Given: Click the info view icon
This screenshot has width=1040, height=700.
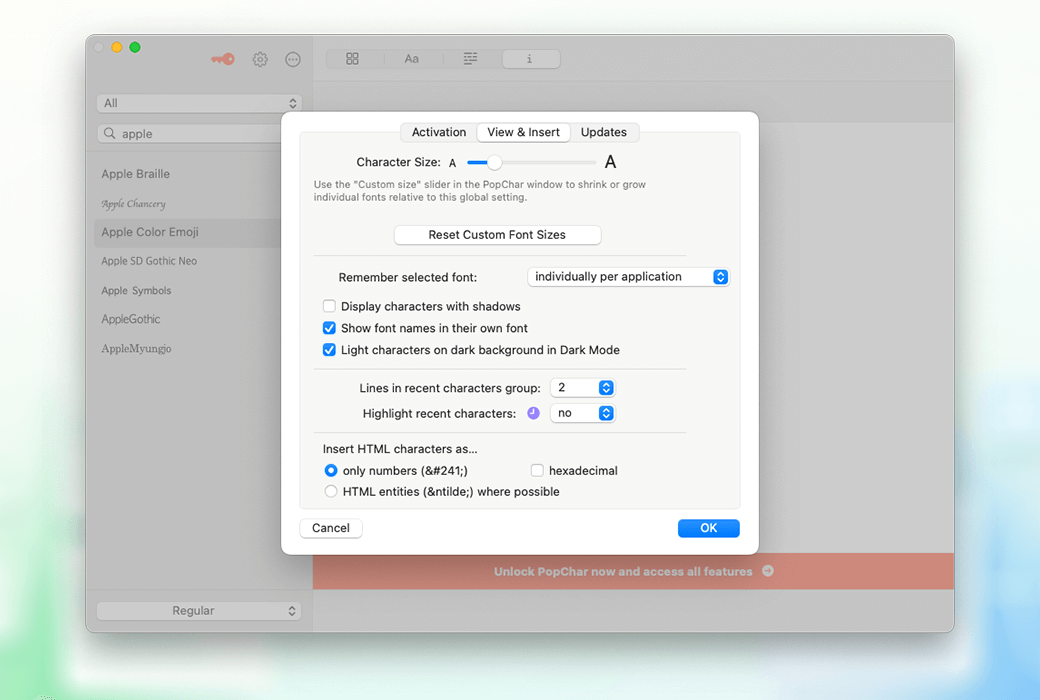Looking at the screenshot, I should point(529,59).
